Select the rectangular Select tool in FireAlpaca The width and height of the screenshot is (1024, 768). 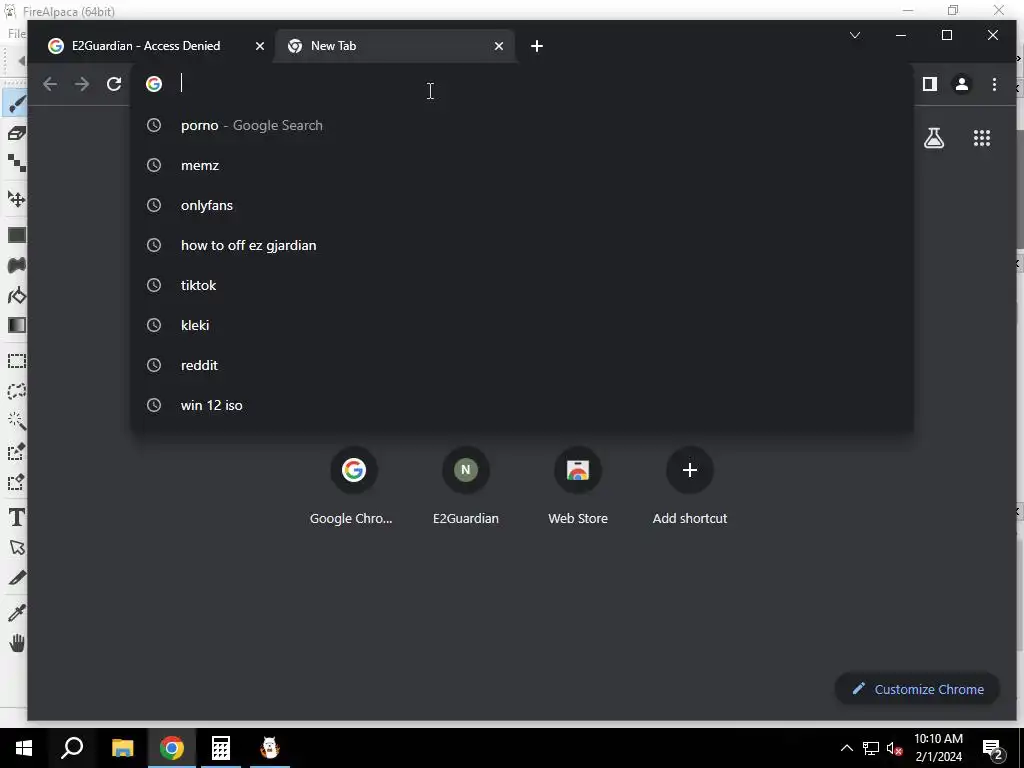[x=16, y=361]
